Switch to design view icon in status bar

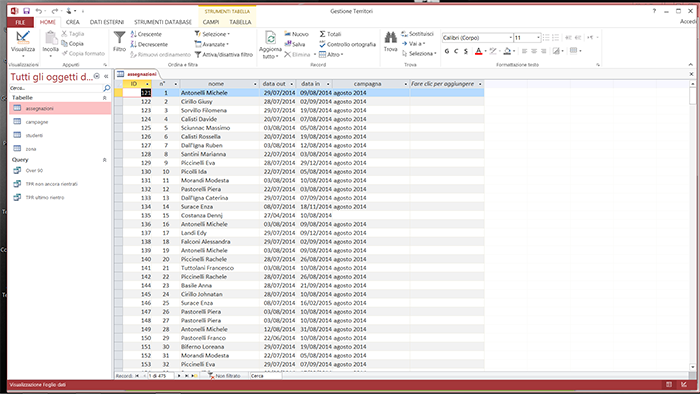[x=684, y=384]
